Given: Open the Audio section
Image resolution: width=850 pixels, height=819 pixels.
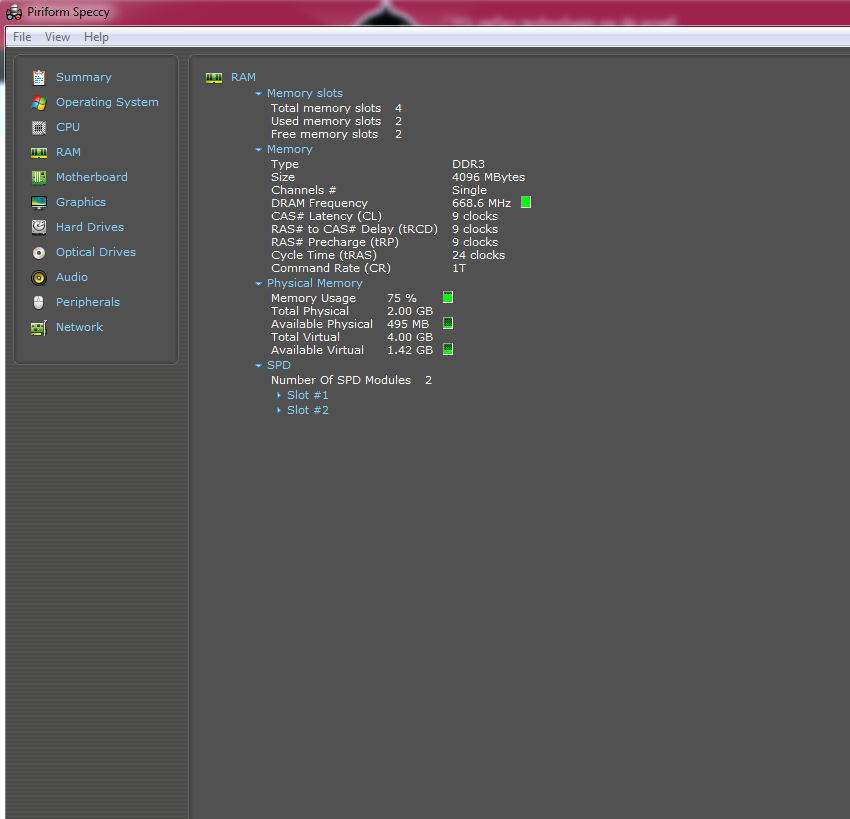Looking at the screenshot, I should (72, 277).
